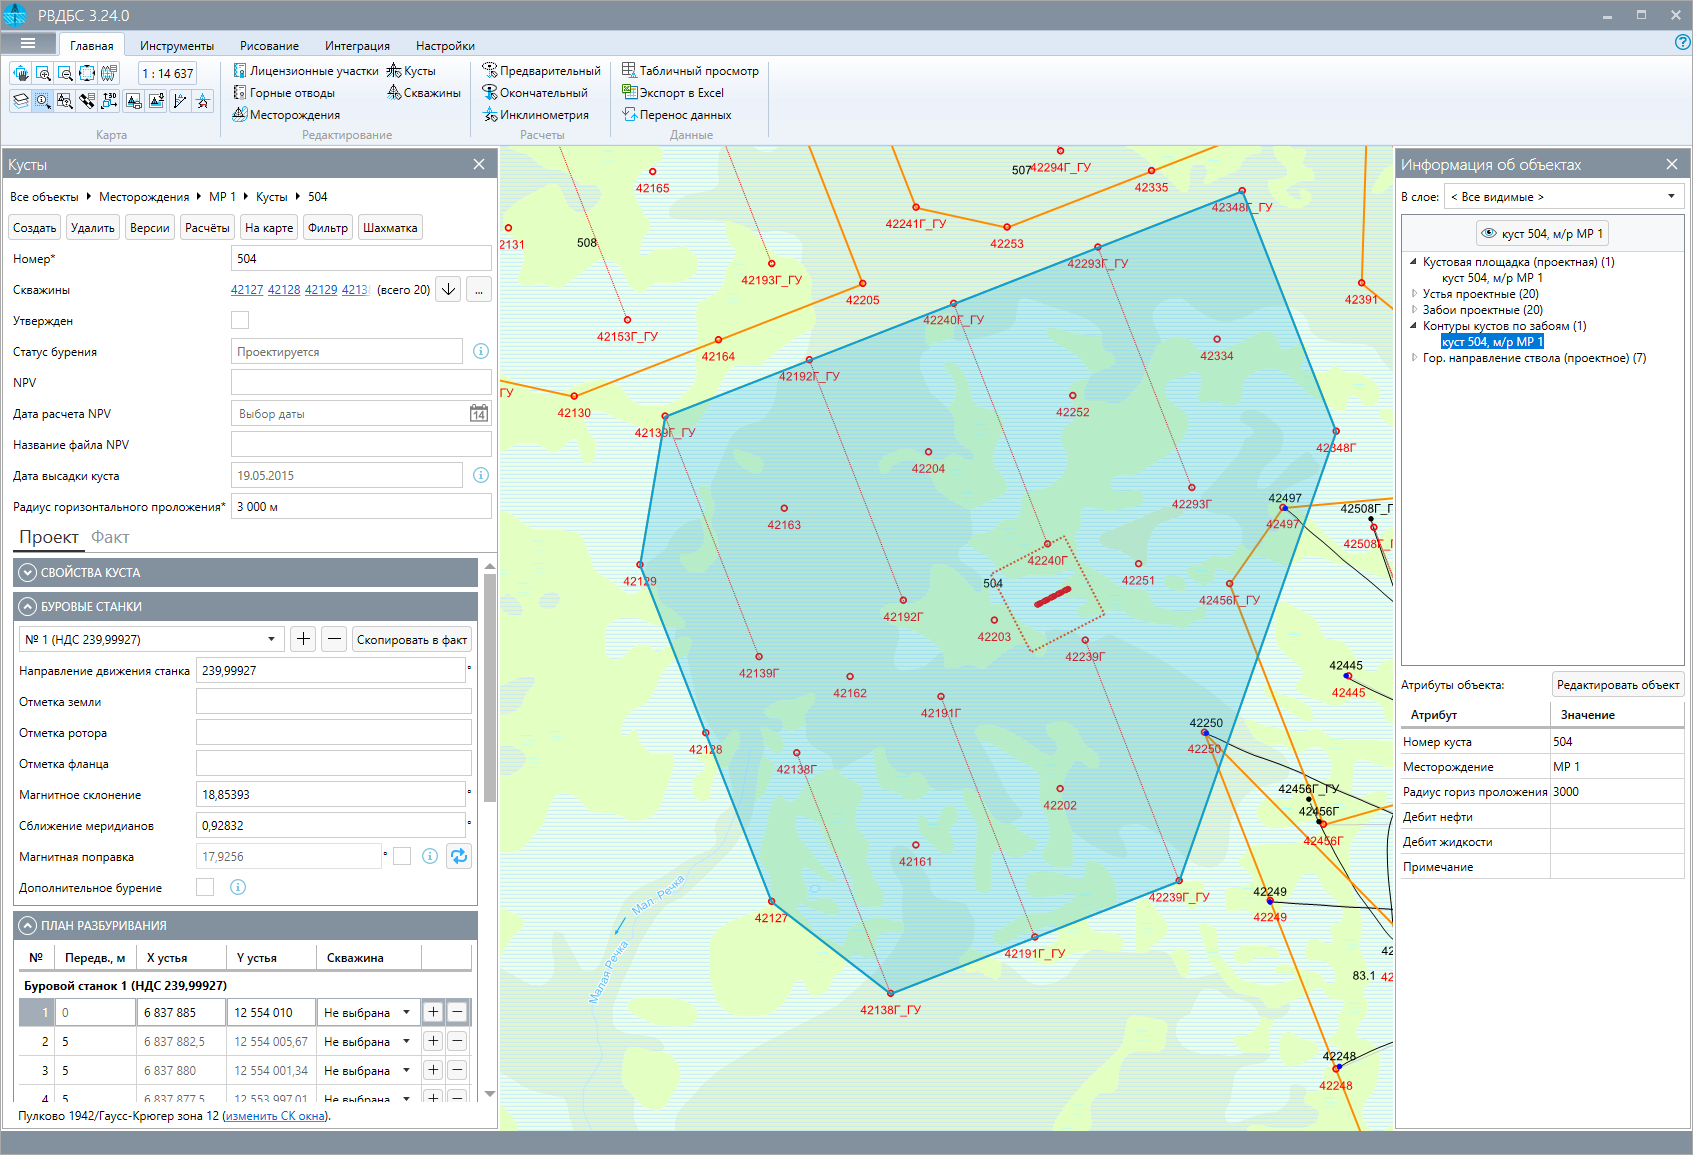Collapse the ПЛАН РАЗБУРИВАНИЯ section

click(28, 926)
